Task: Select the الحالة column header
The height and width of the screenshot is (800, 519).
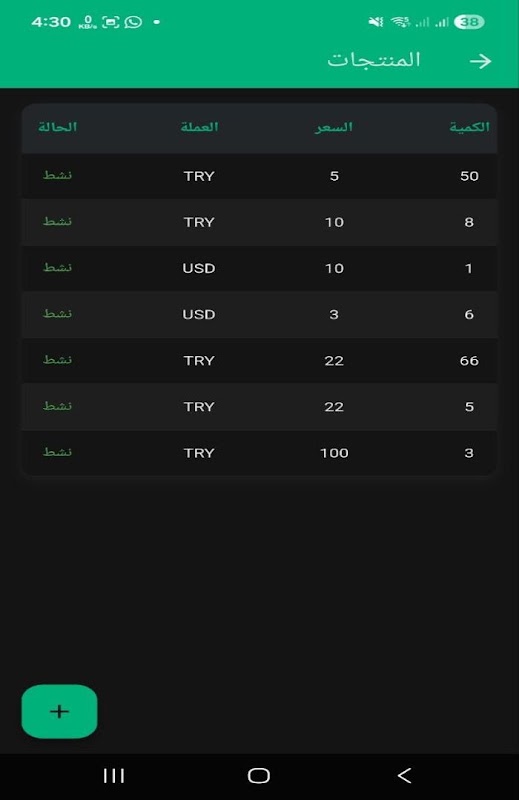Action: (x=58, y=127)
